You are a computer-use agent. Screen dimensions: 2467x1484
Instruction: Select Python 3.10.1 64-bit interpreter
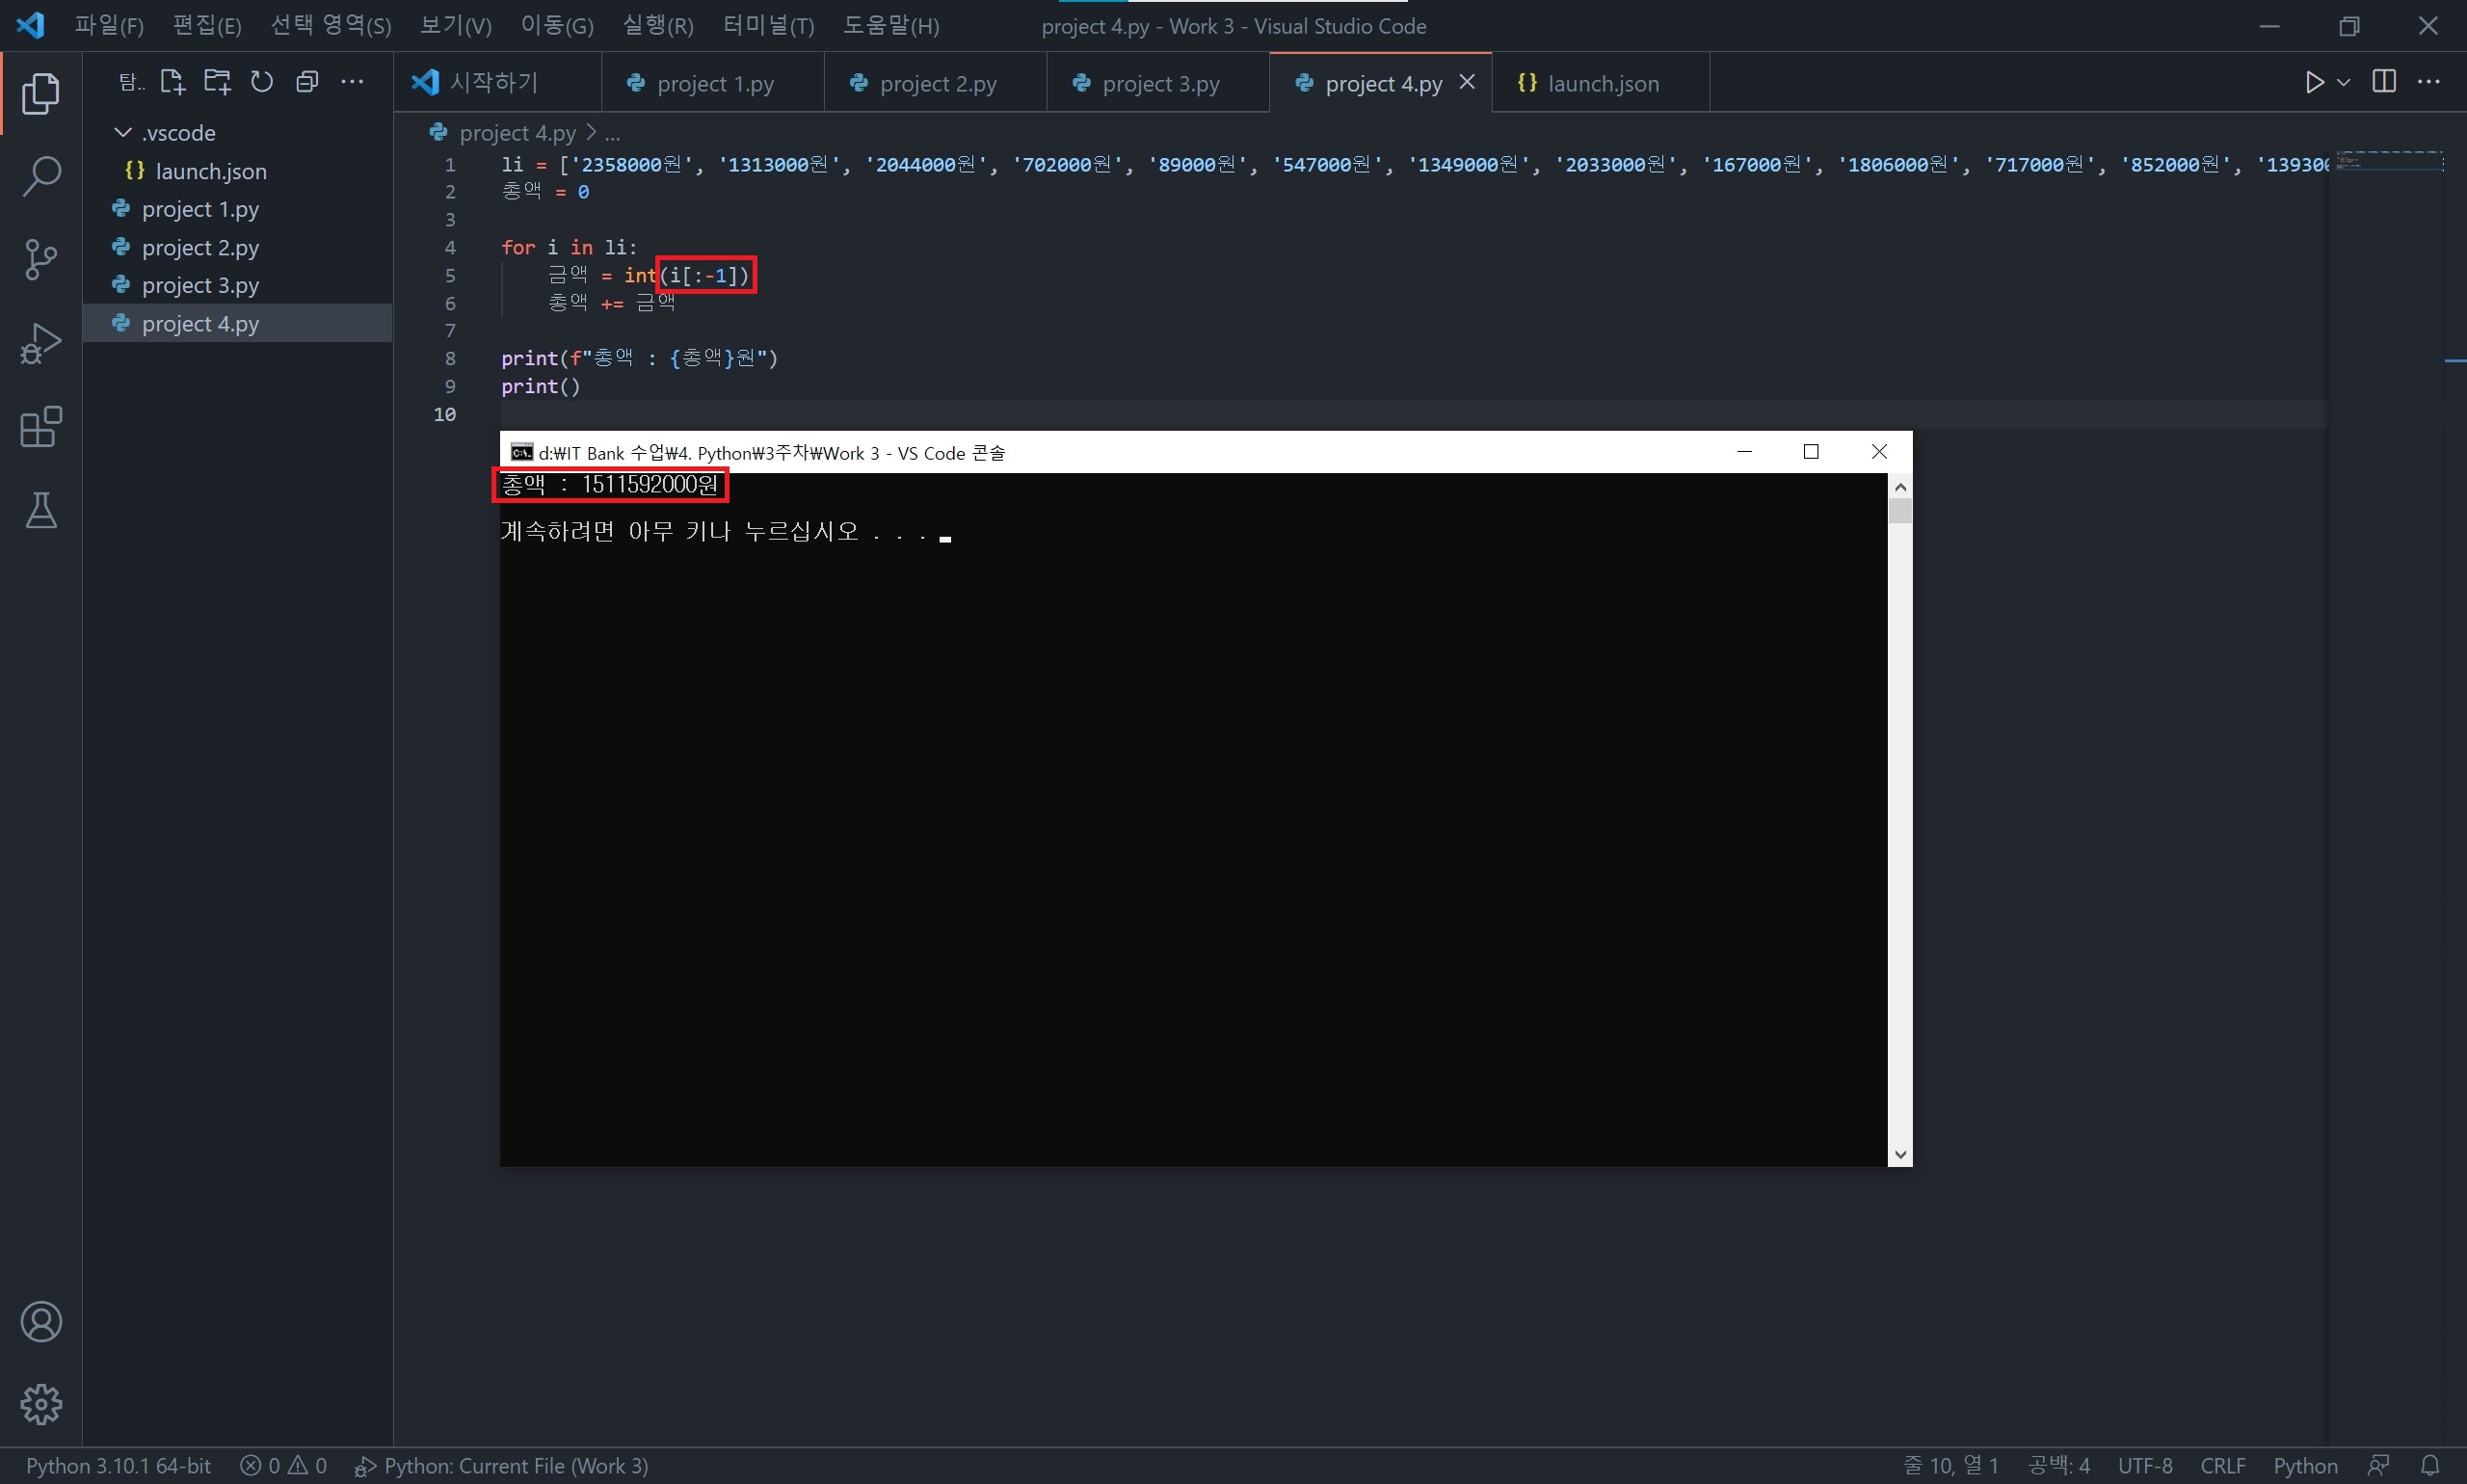pos(118,1466)
